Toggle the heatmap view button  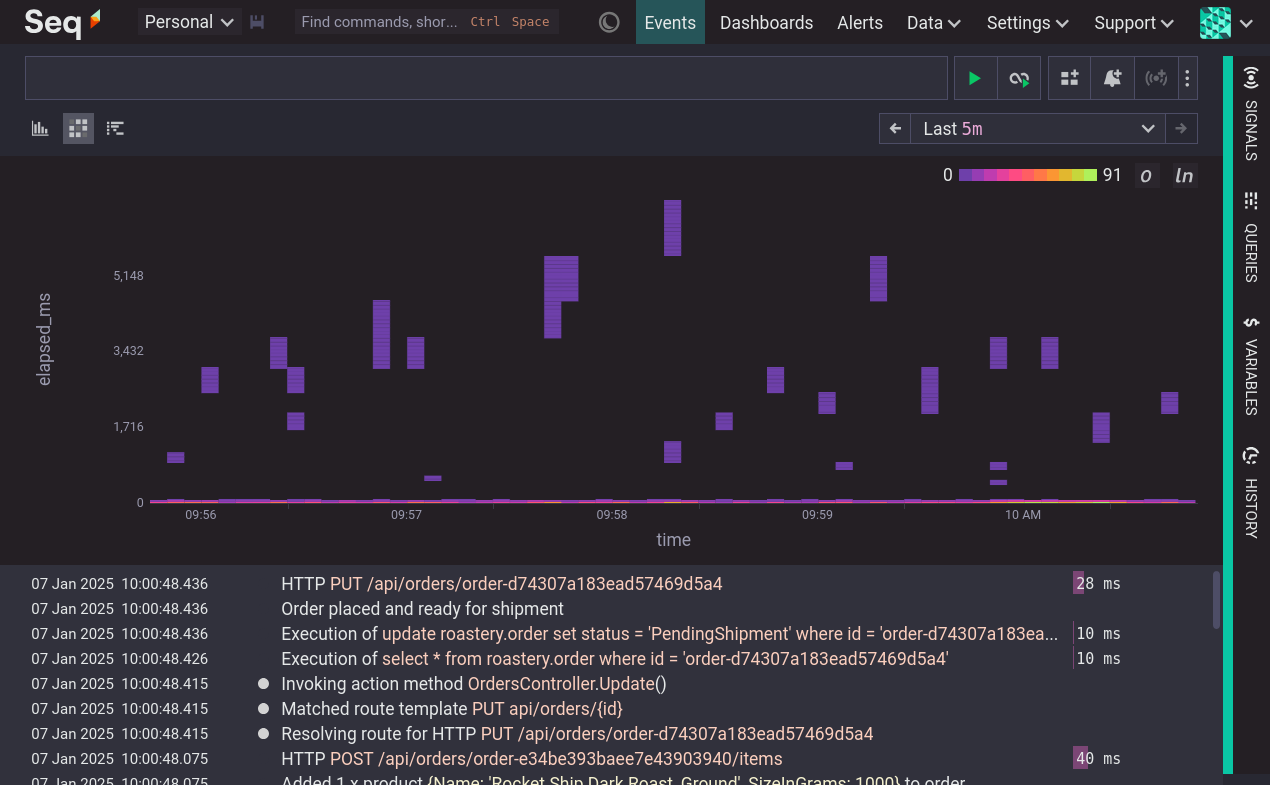(x=78, y=128)
